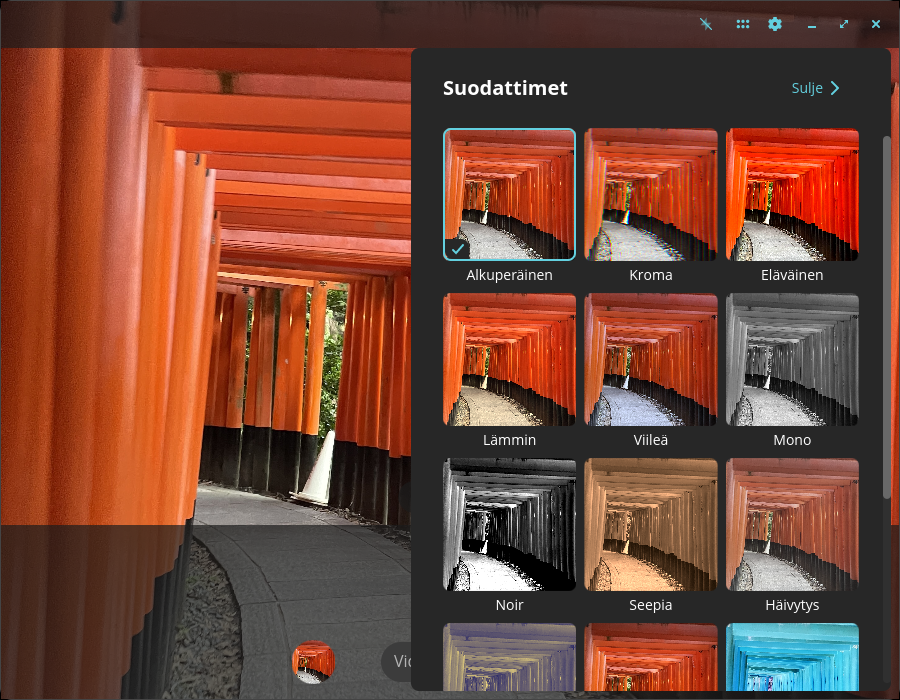
Task: Apply the Häivytys filter
Action: (x=792, y=524)
